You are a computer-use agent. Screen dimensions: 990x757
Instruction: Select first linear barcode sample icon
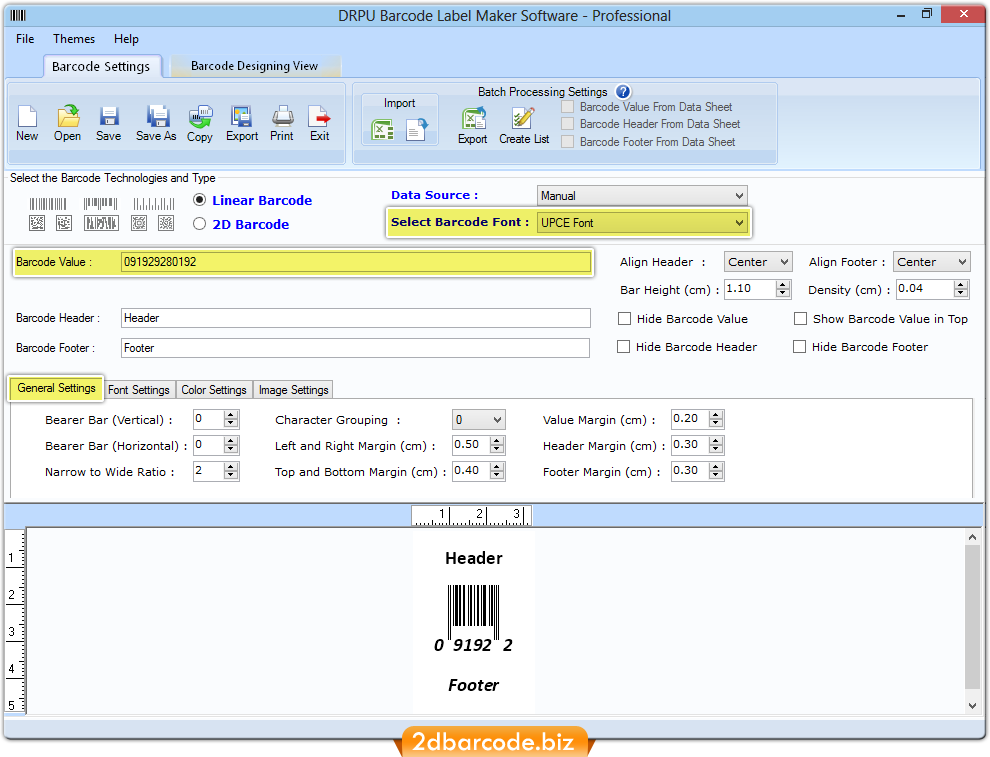click(48, 204)
